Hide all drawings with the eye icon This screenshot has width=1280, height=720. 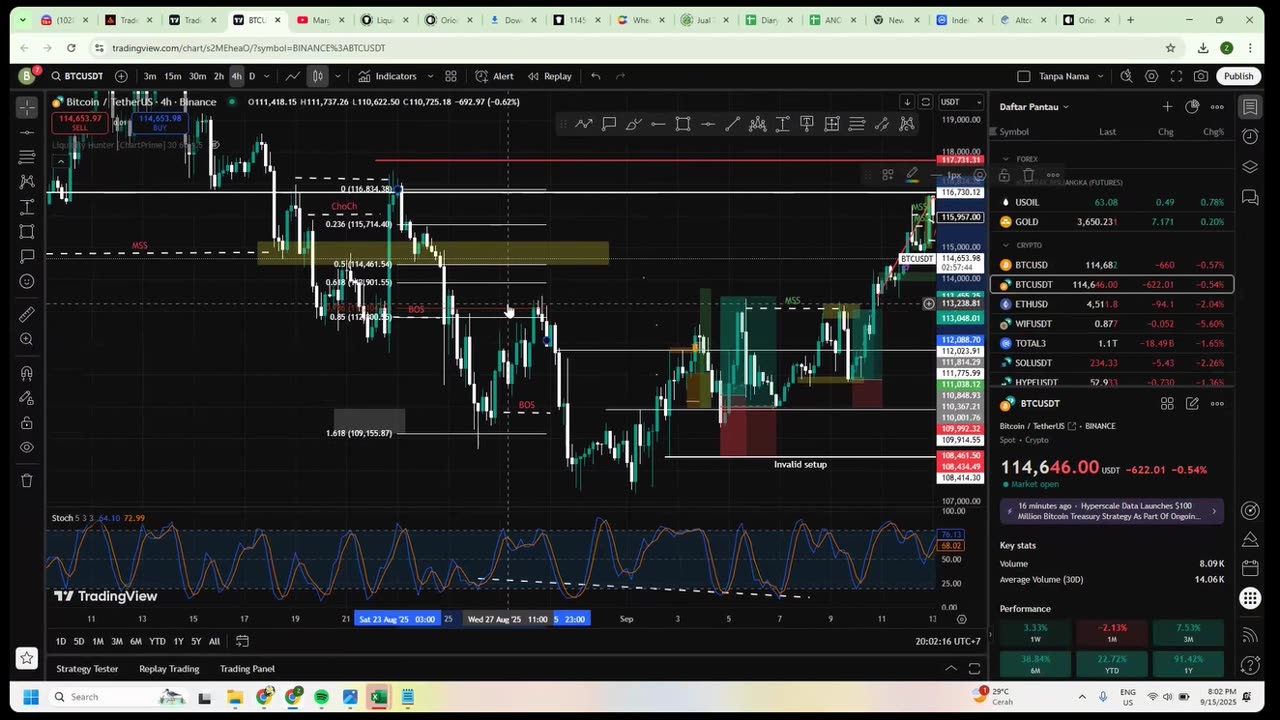pyautogui.click(x=27, y=447)
